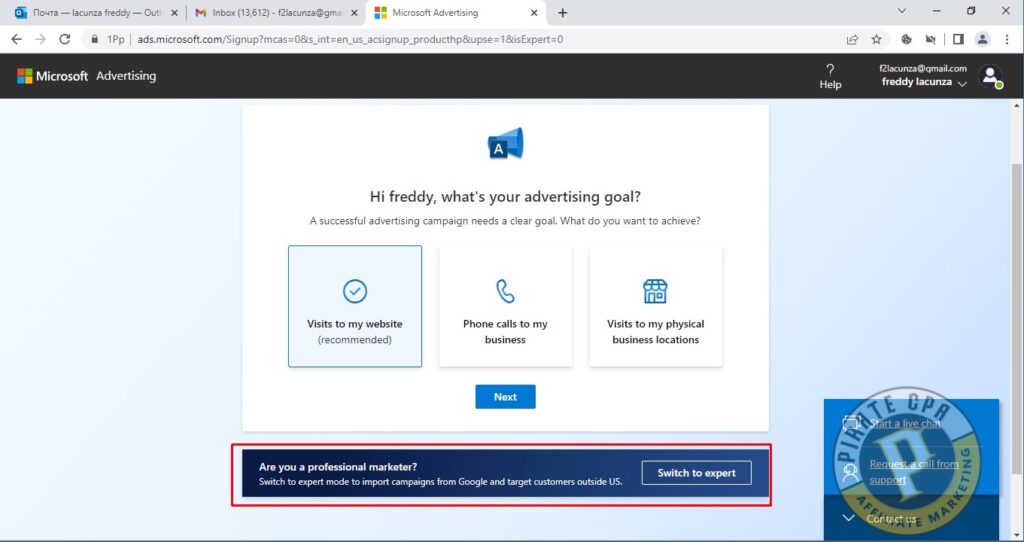Screen dimensions: 1024x542
Task: Click the Switch to expert button
Action: 696,473
